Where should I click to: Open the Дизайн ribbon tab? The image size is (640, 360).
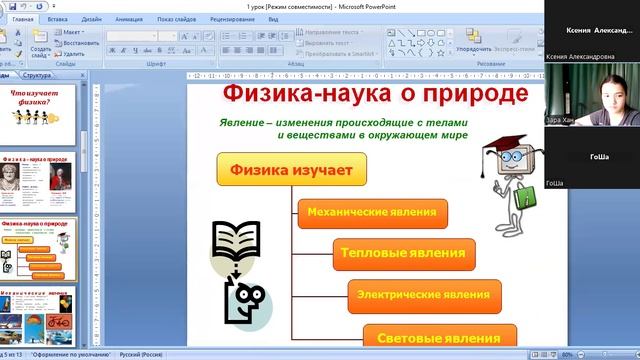[x=91, y=19]
